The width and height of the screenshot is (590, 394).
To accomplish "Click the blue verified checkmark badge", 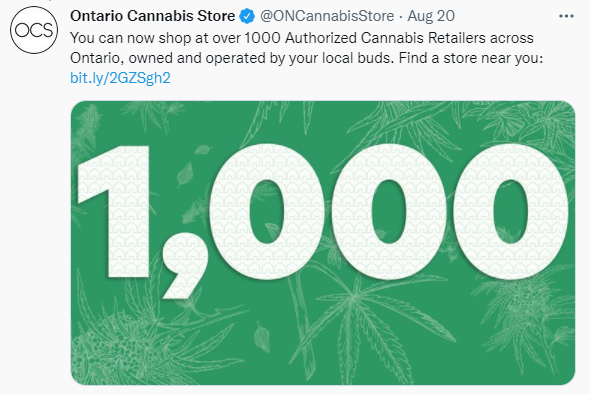I will click(x=247, y=16).
